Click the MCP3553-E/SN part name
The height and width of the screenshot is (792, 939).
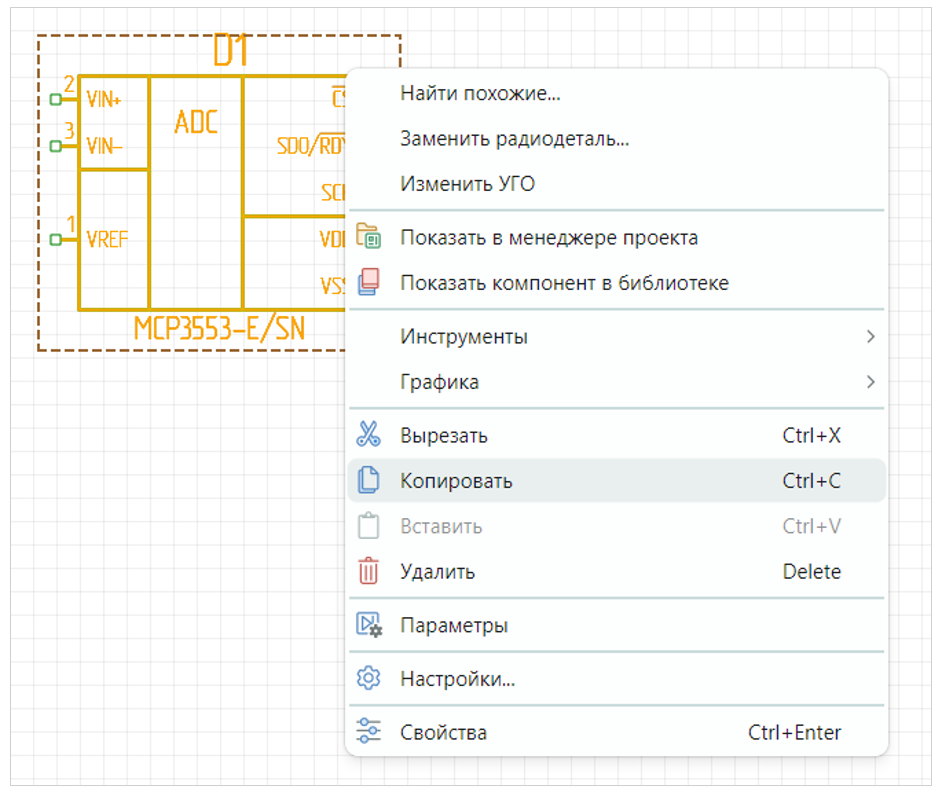pos(219,328)
